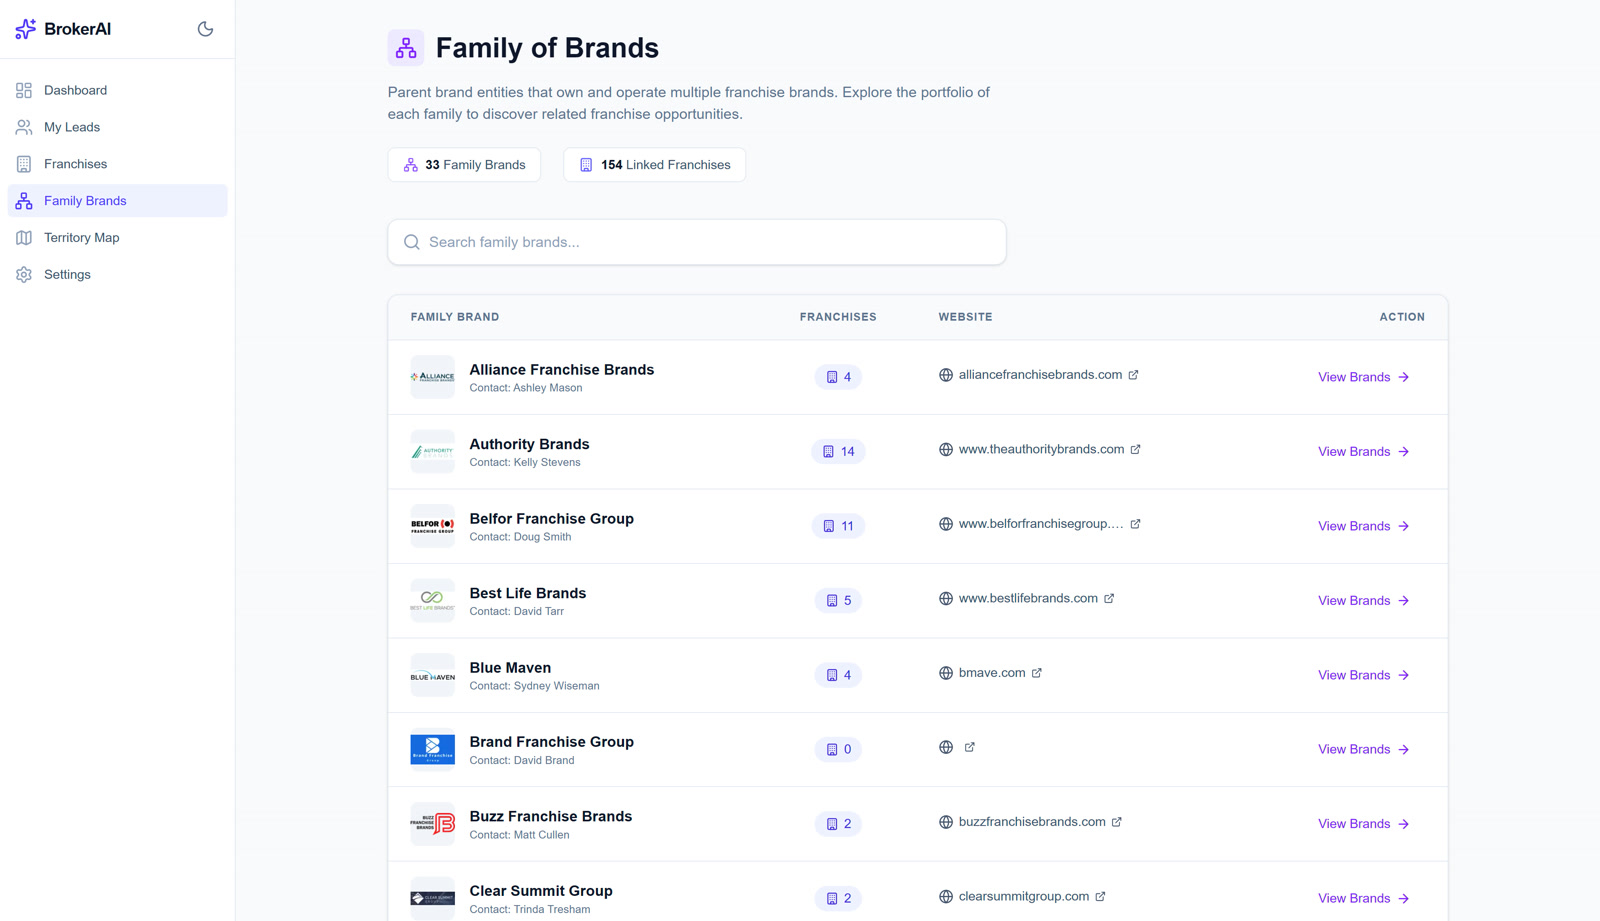
Task: Toggle dark mode with the moon icon
Action: [205, 29]
